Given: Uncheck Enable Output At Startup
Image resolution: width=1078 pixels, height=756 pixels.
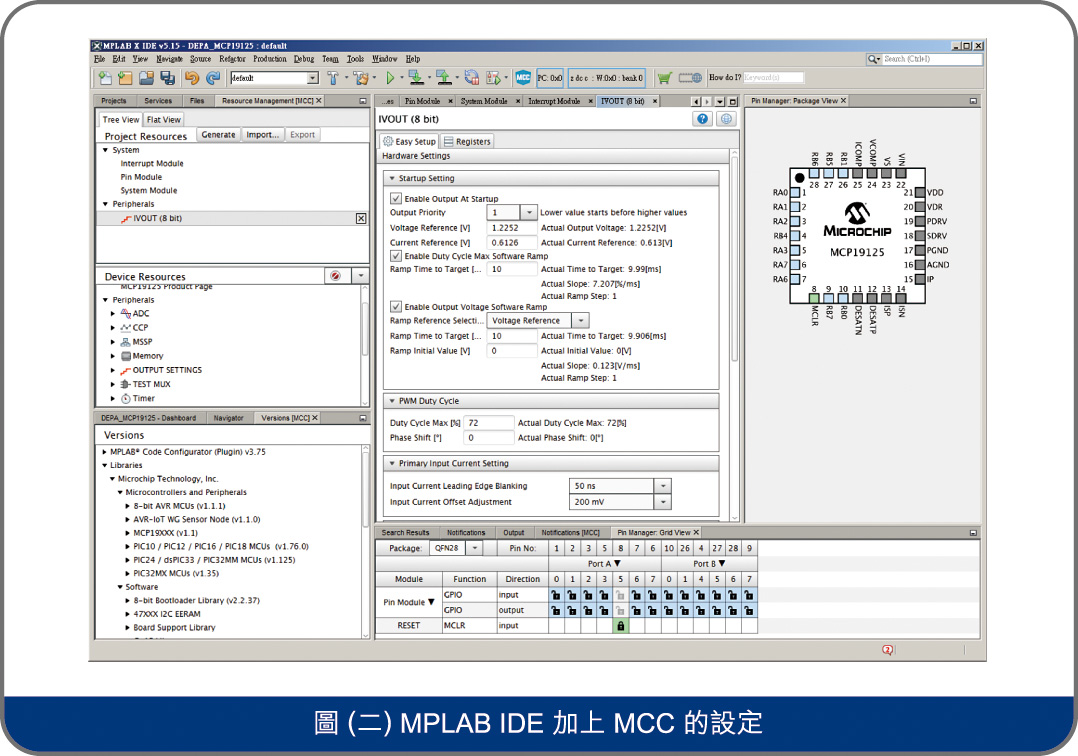Looking at the screenshot, I should coord(396,199).
